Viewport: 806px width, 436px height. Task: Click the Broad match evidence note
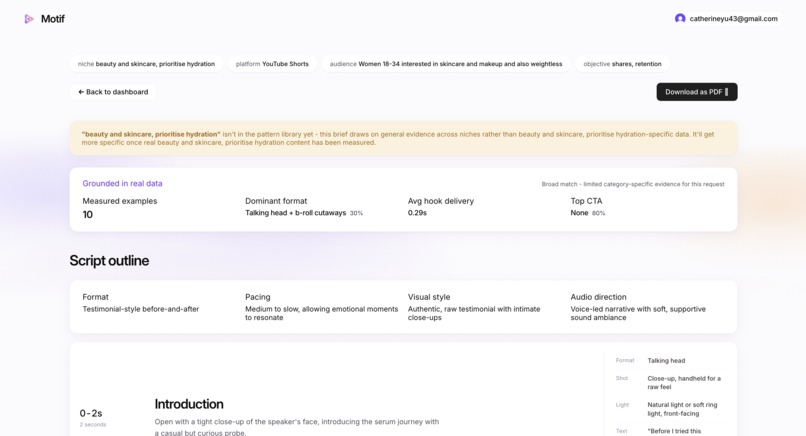click(633, 184)
